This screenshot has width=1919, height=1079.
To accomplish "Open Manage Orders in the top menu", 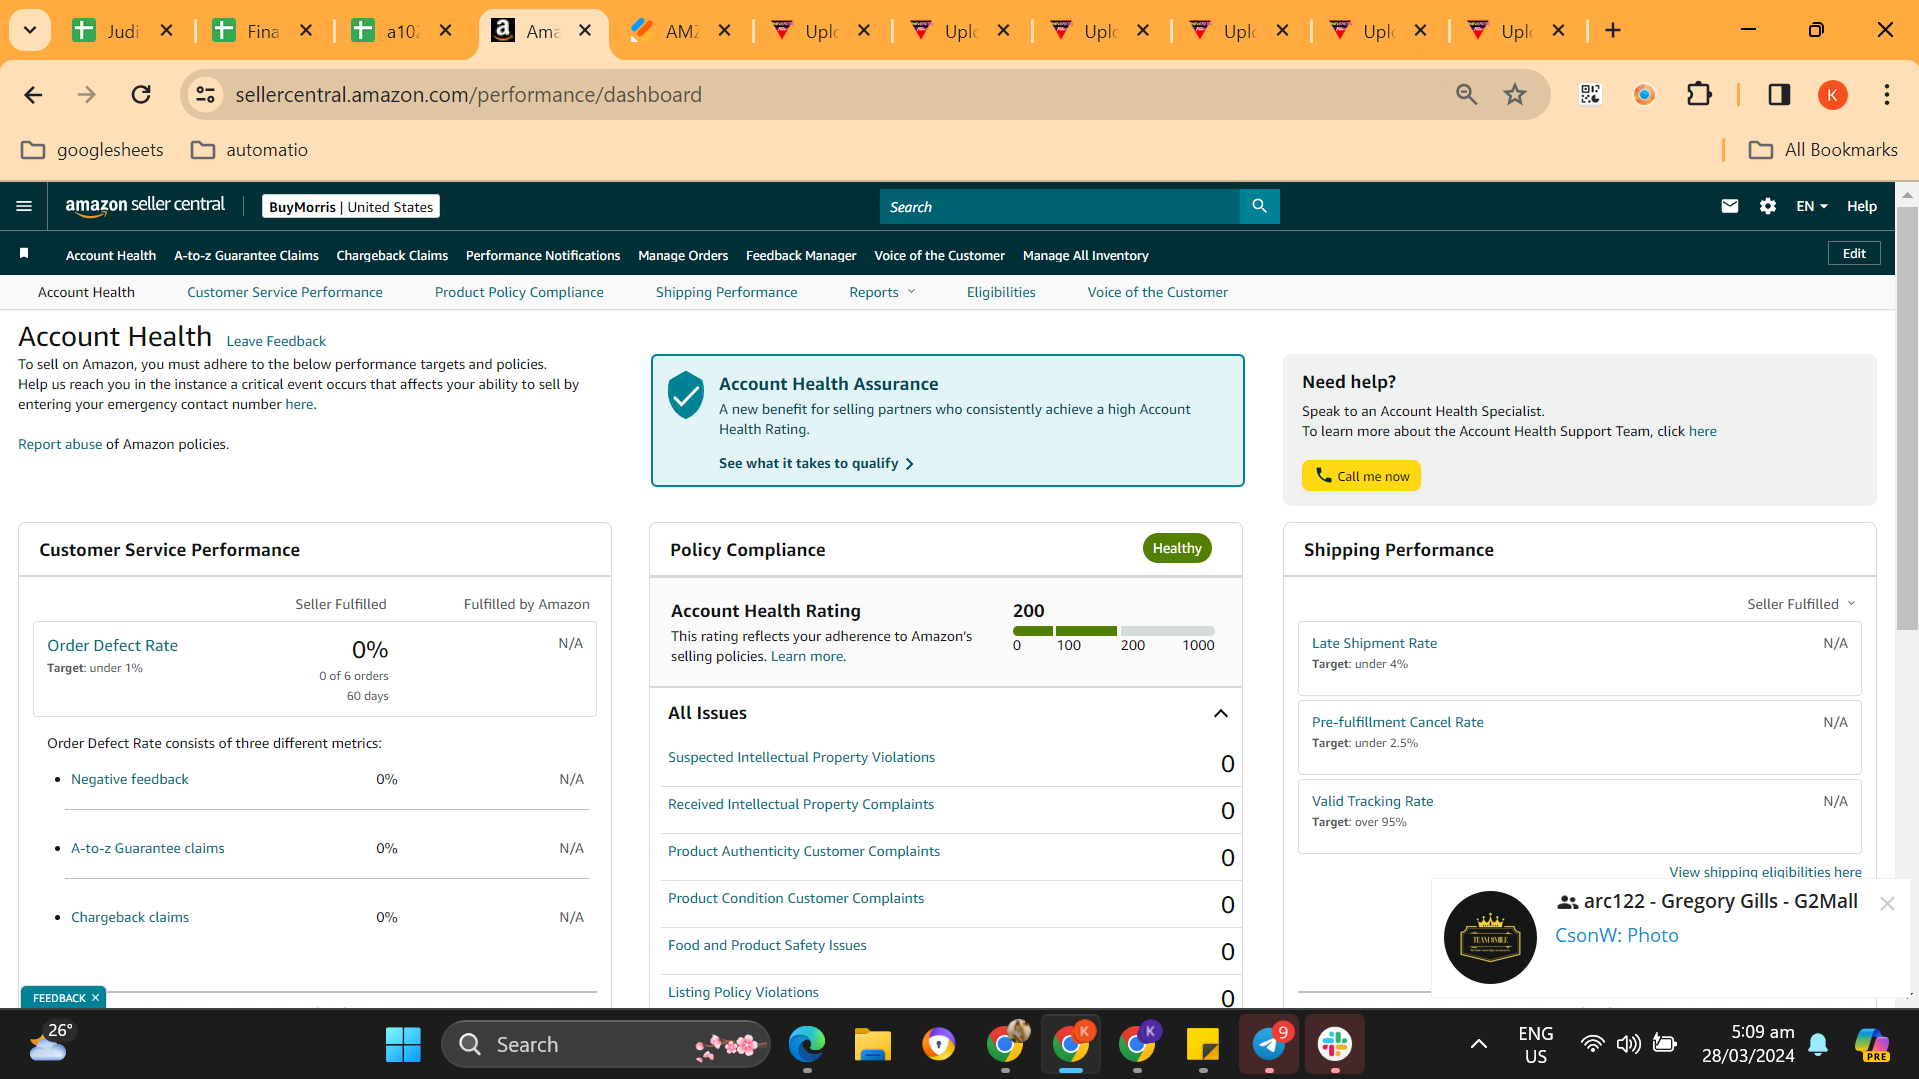I will 683,255.
